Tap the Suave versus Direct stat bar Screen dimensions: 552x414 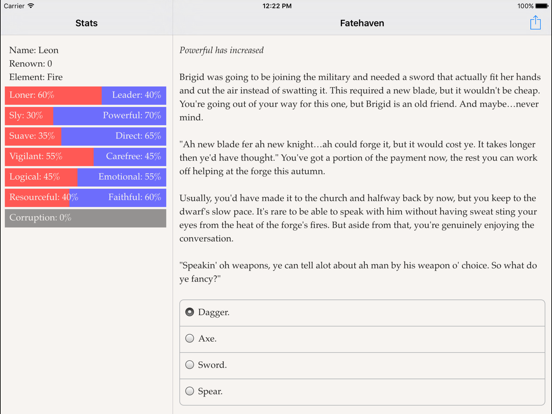(86, 136)
